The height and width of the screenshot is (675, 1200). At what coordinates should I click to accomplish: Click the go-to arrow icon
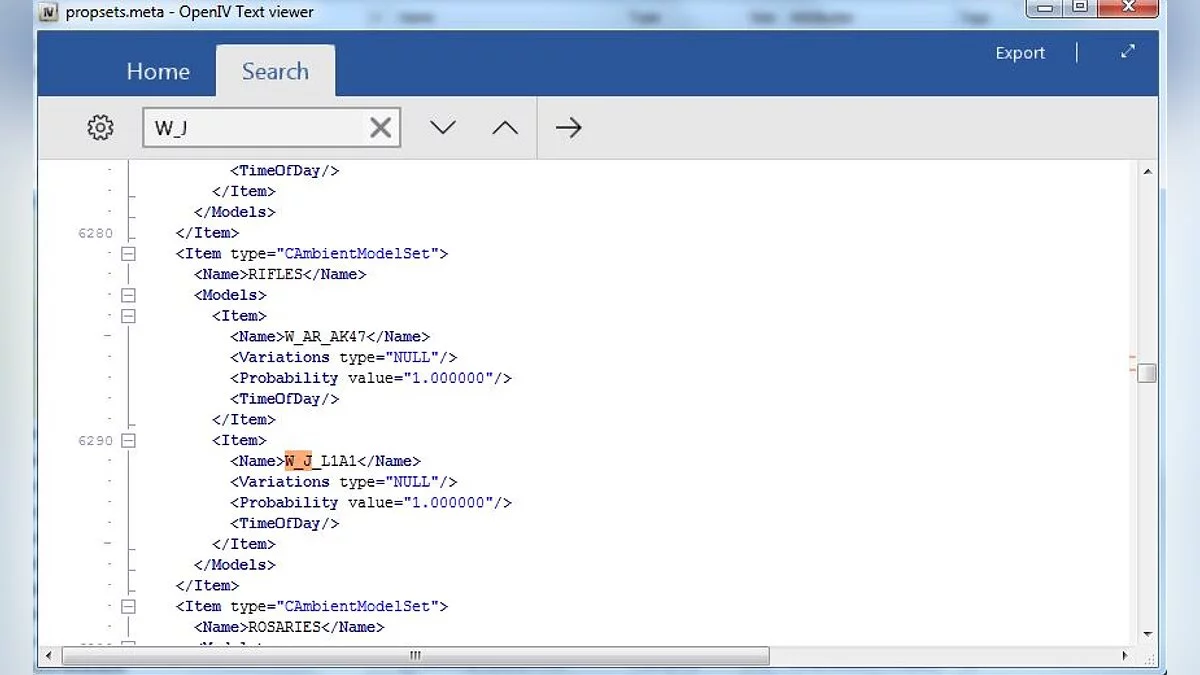[x=568, y=128]
